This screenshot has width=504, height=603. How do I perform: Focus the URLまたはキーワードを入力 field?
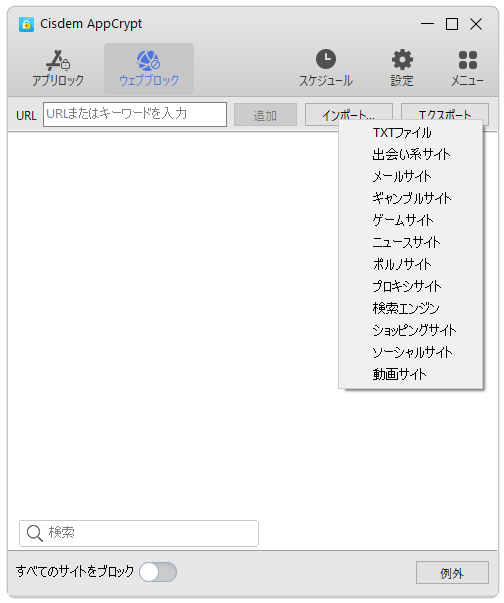pos(135,114)
